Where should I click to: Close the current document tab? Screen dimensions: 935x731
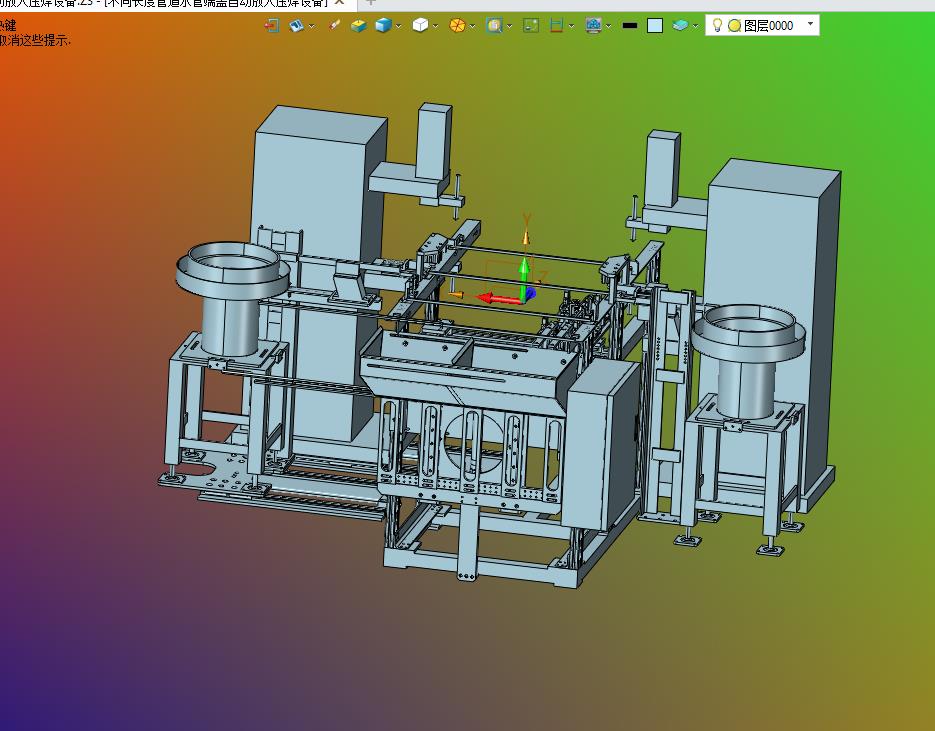[x=340, y=3]
